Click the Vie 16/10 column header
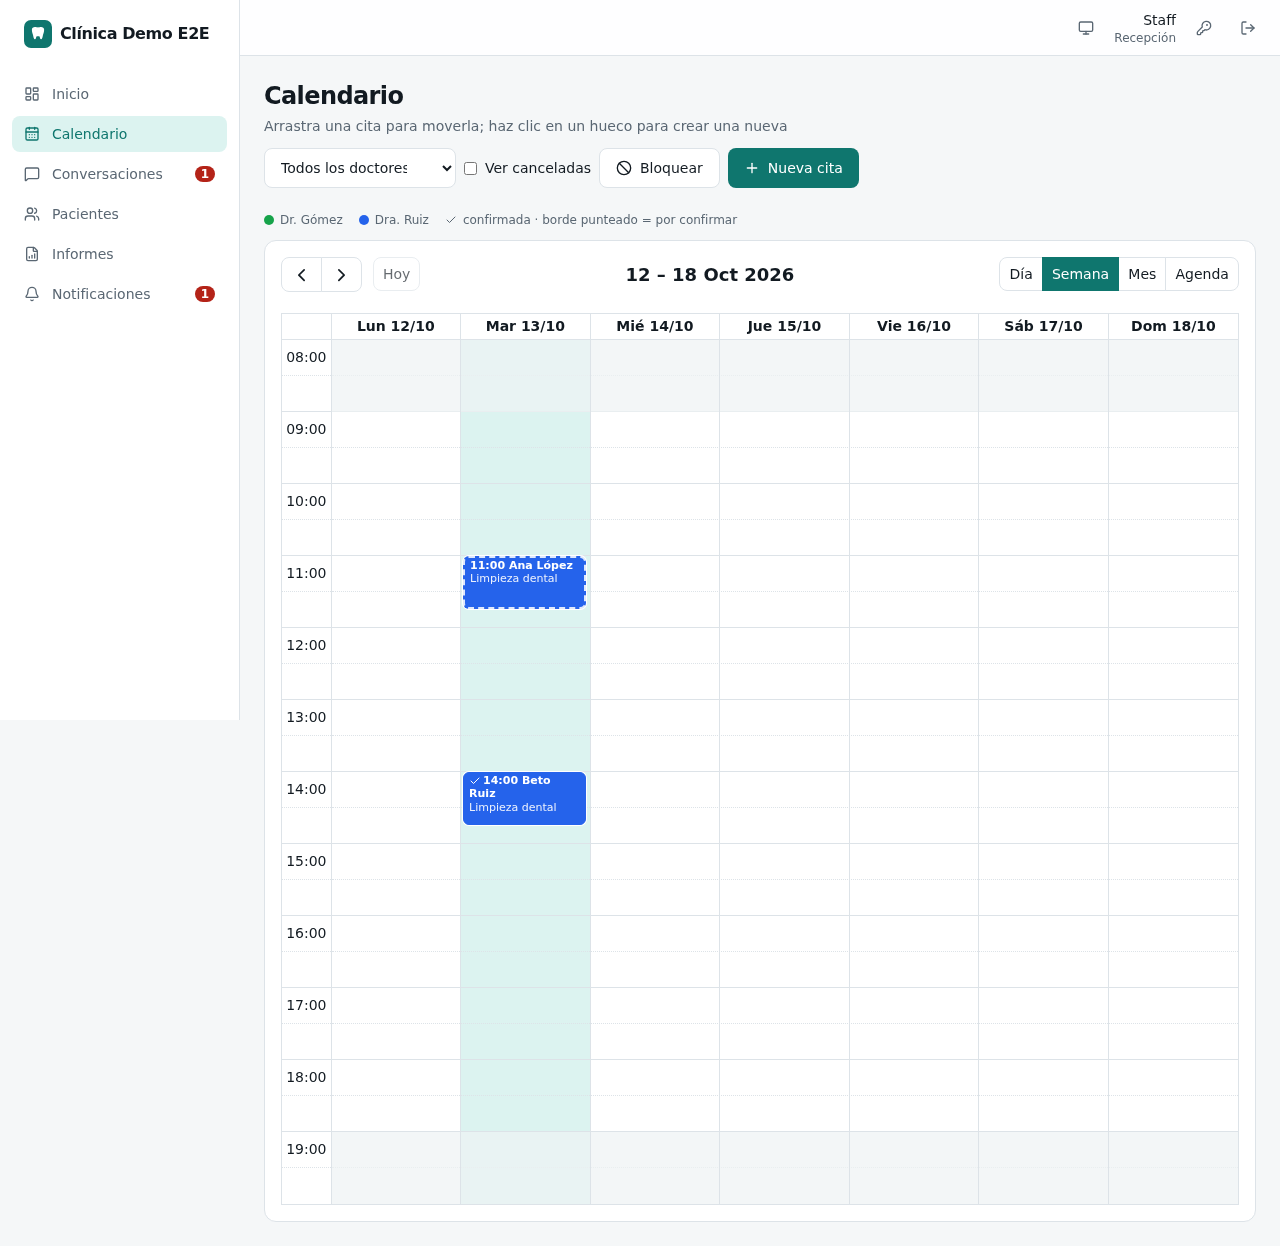 click(x=914, y=326)
